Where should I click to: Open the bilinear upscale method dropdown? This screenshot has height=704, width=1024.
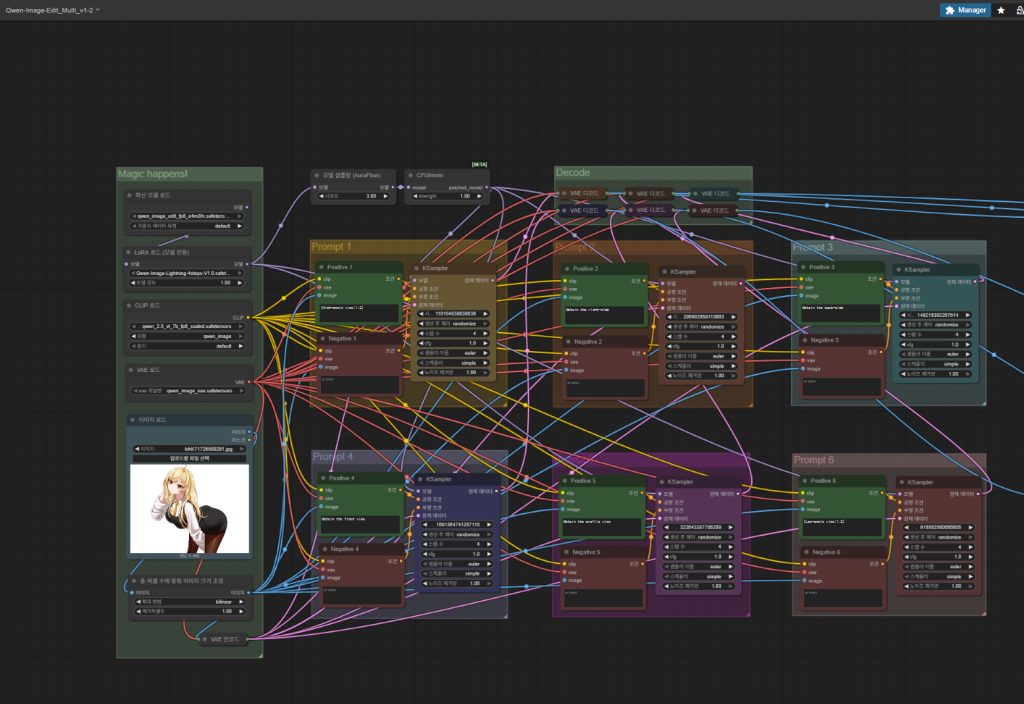click(x=190, y=603)
